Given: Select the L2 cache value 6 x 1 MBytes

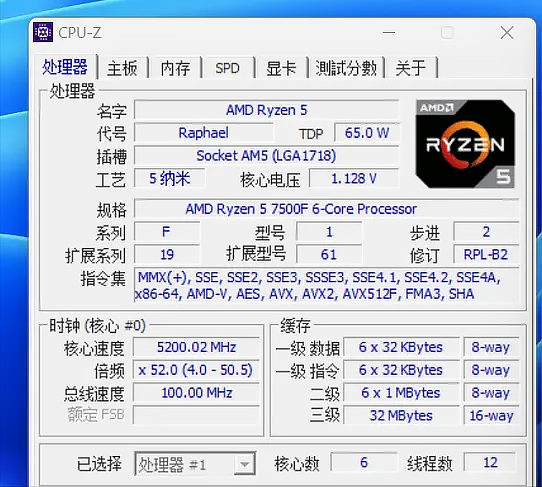Looking at the screenshot, I should (x=401, y=393).
